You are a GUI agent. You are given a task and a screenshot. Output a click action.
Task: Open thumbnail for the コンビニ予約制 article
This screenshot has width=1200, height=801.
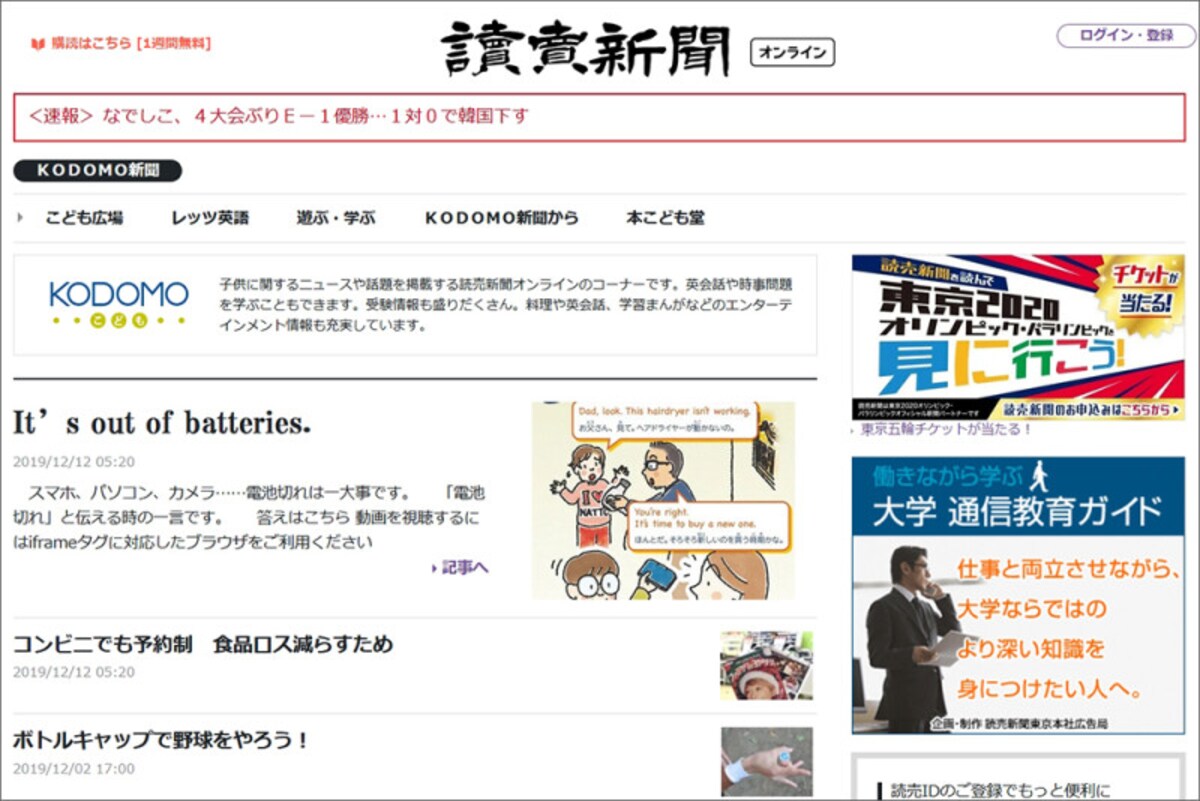[x=766, y=665]
